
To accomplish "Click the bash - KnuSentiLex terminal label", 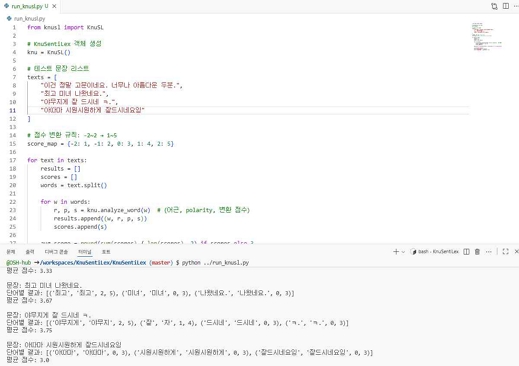I will (435, 252).
